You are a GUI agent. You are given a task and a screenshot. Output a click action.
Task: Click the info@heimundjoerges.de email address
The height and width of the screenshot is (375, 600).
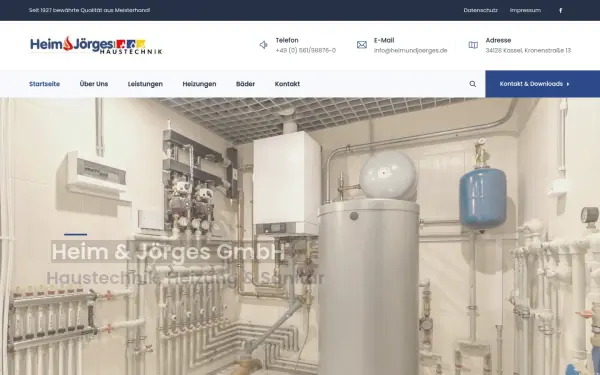(x=411, y=51)
